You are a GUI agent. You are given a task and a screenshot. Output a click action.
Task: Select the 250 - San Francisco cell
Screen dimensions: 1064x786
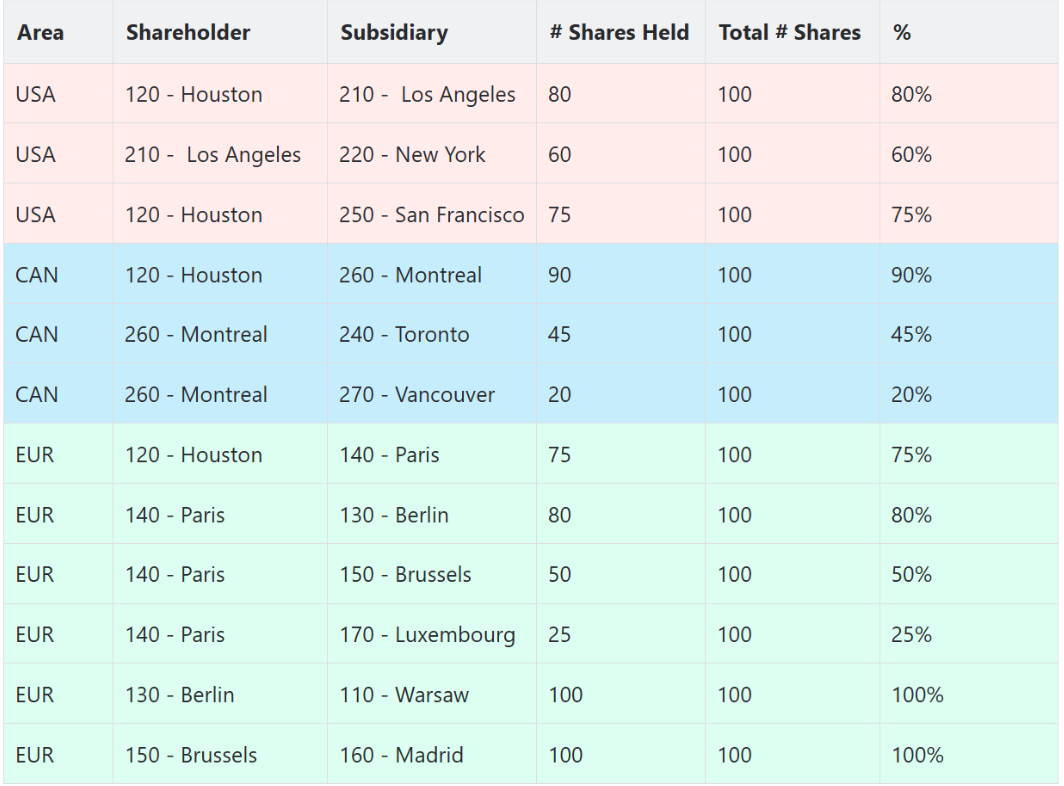(x=432, y=214)
